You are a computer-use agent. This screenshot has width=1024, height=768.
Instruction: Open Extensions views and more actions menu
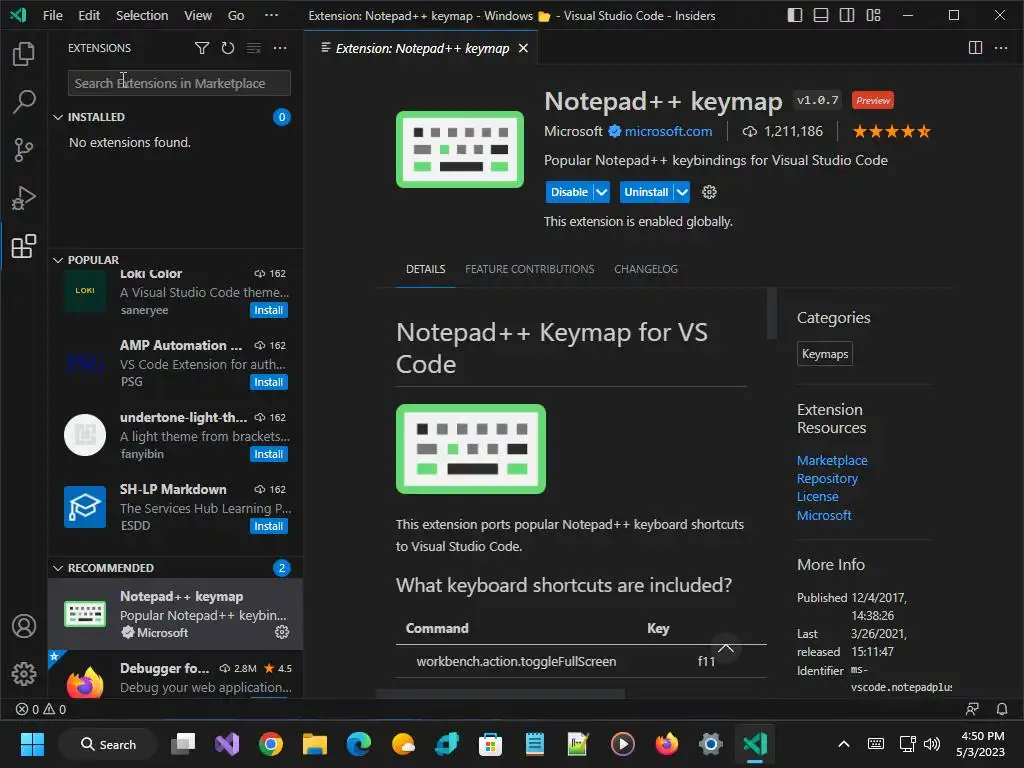click(280, 48)
